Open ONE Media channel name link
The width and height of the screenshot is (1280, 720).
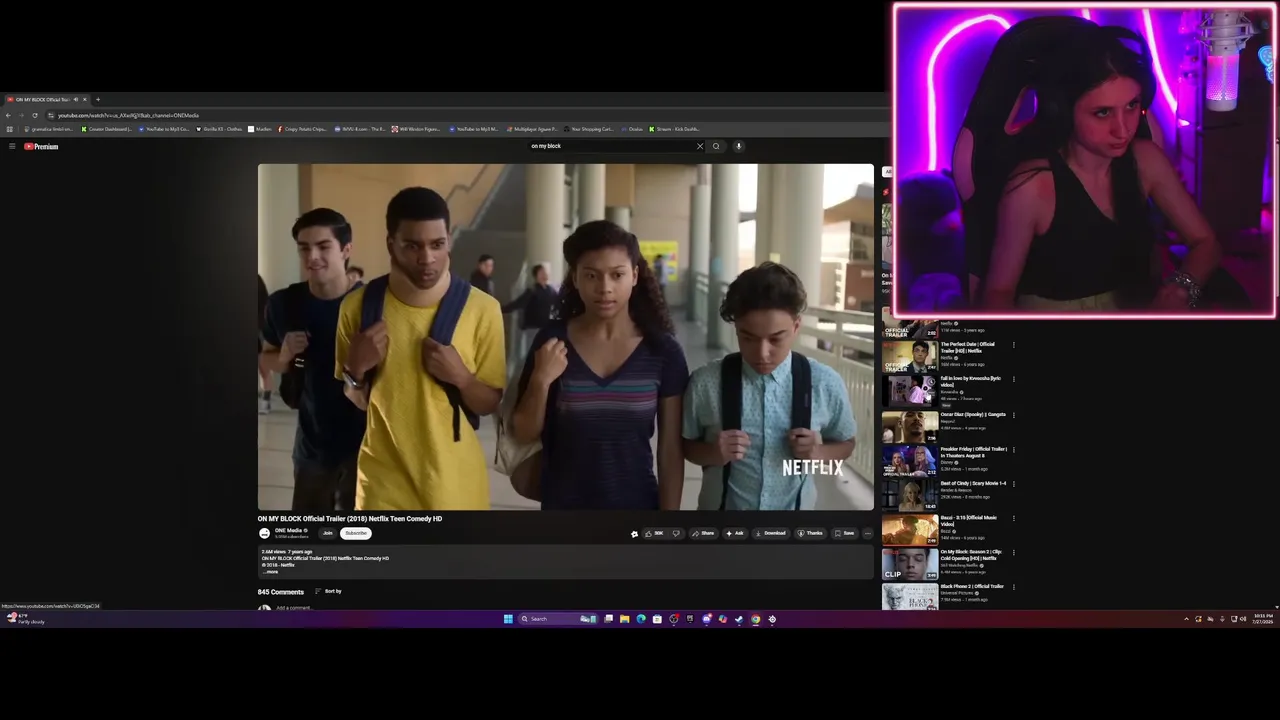(288, 531)
